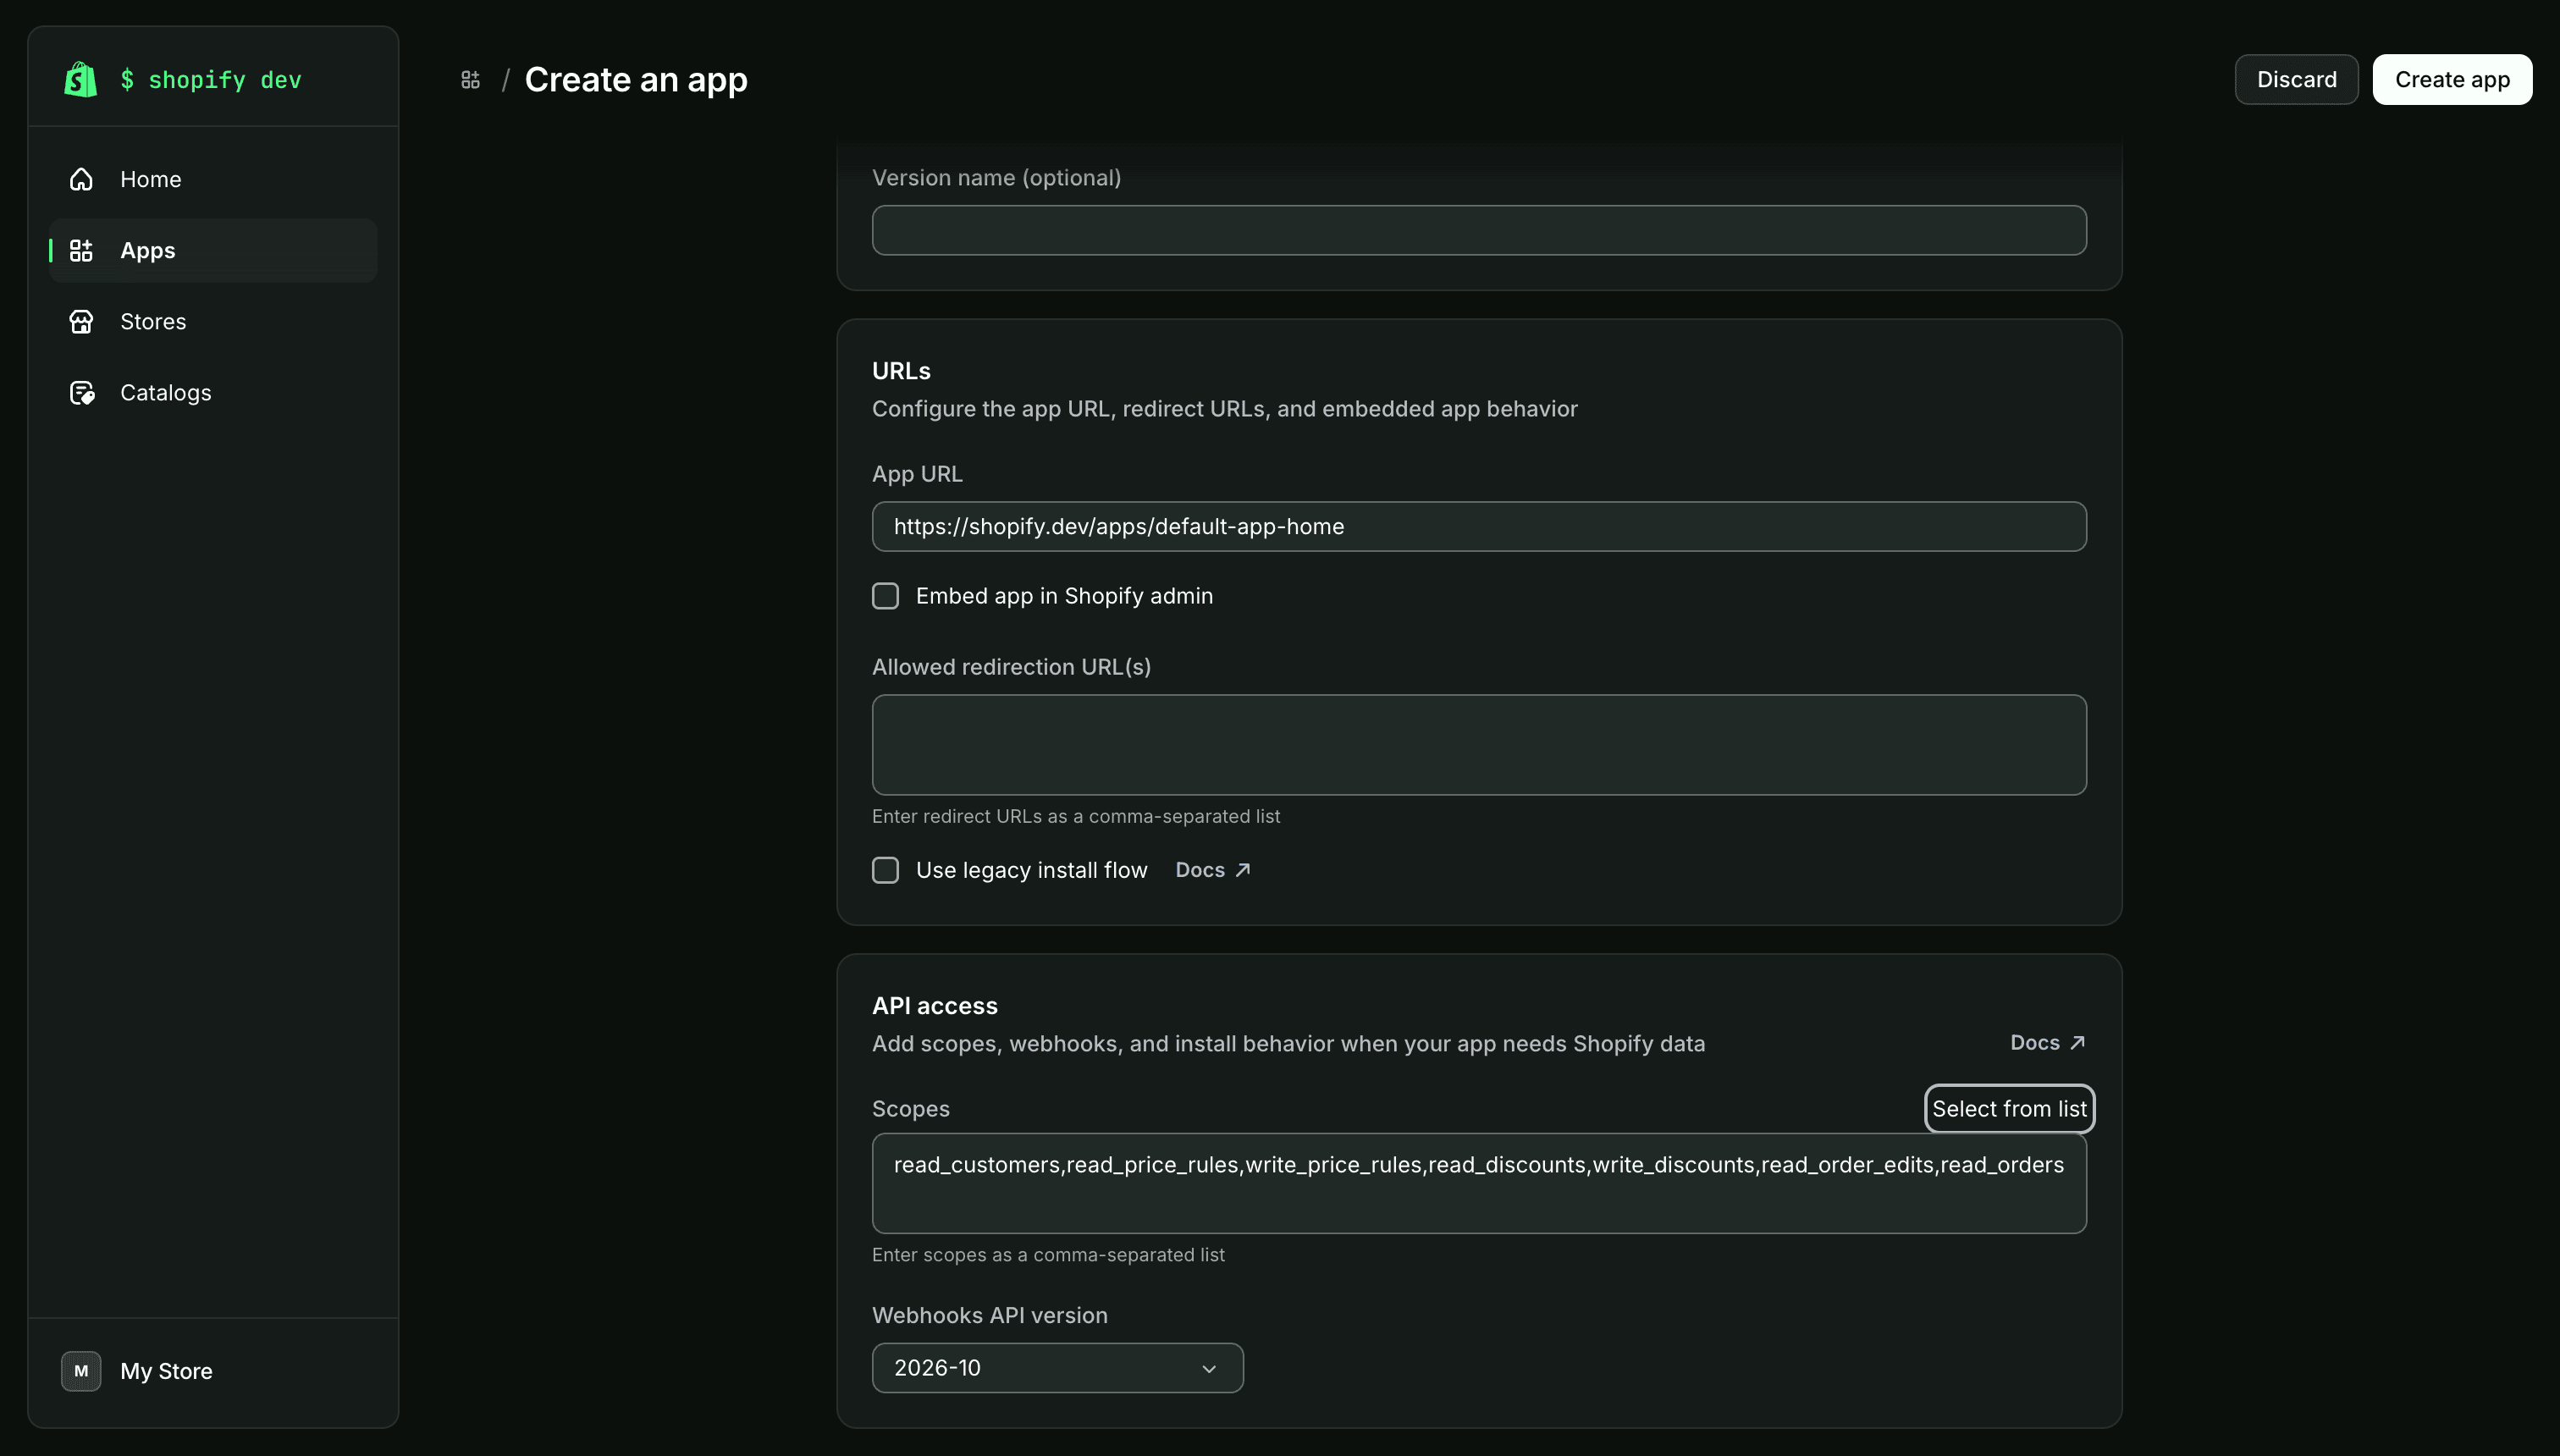The image size is (2560, 1456).
Task: Click the Home house icon in sidebar
Action: point(81,179)
